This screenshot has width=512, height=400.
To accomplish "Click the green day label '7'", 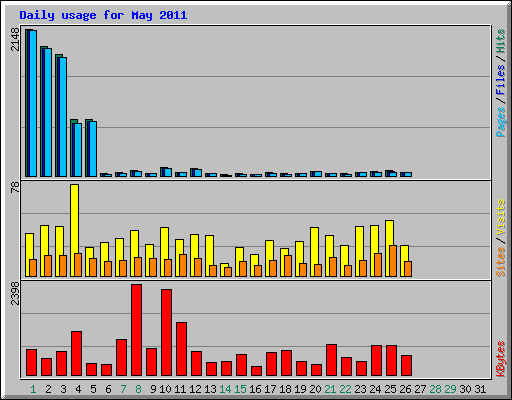I will coord(123,389).
